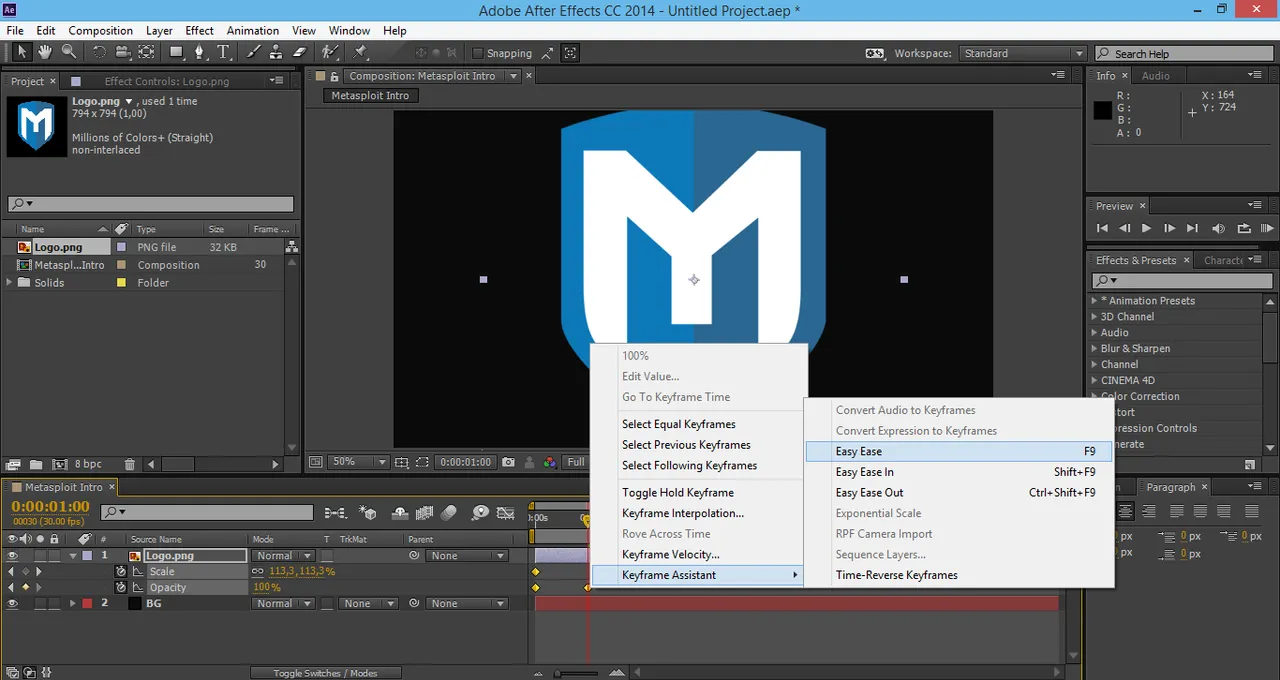Select the Puppet Pin tool
The height and width of the screenshot is (680, 1280).
coord(360,53)
